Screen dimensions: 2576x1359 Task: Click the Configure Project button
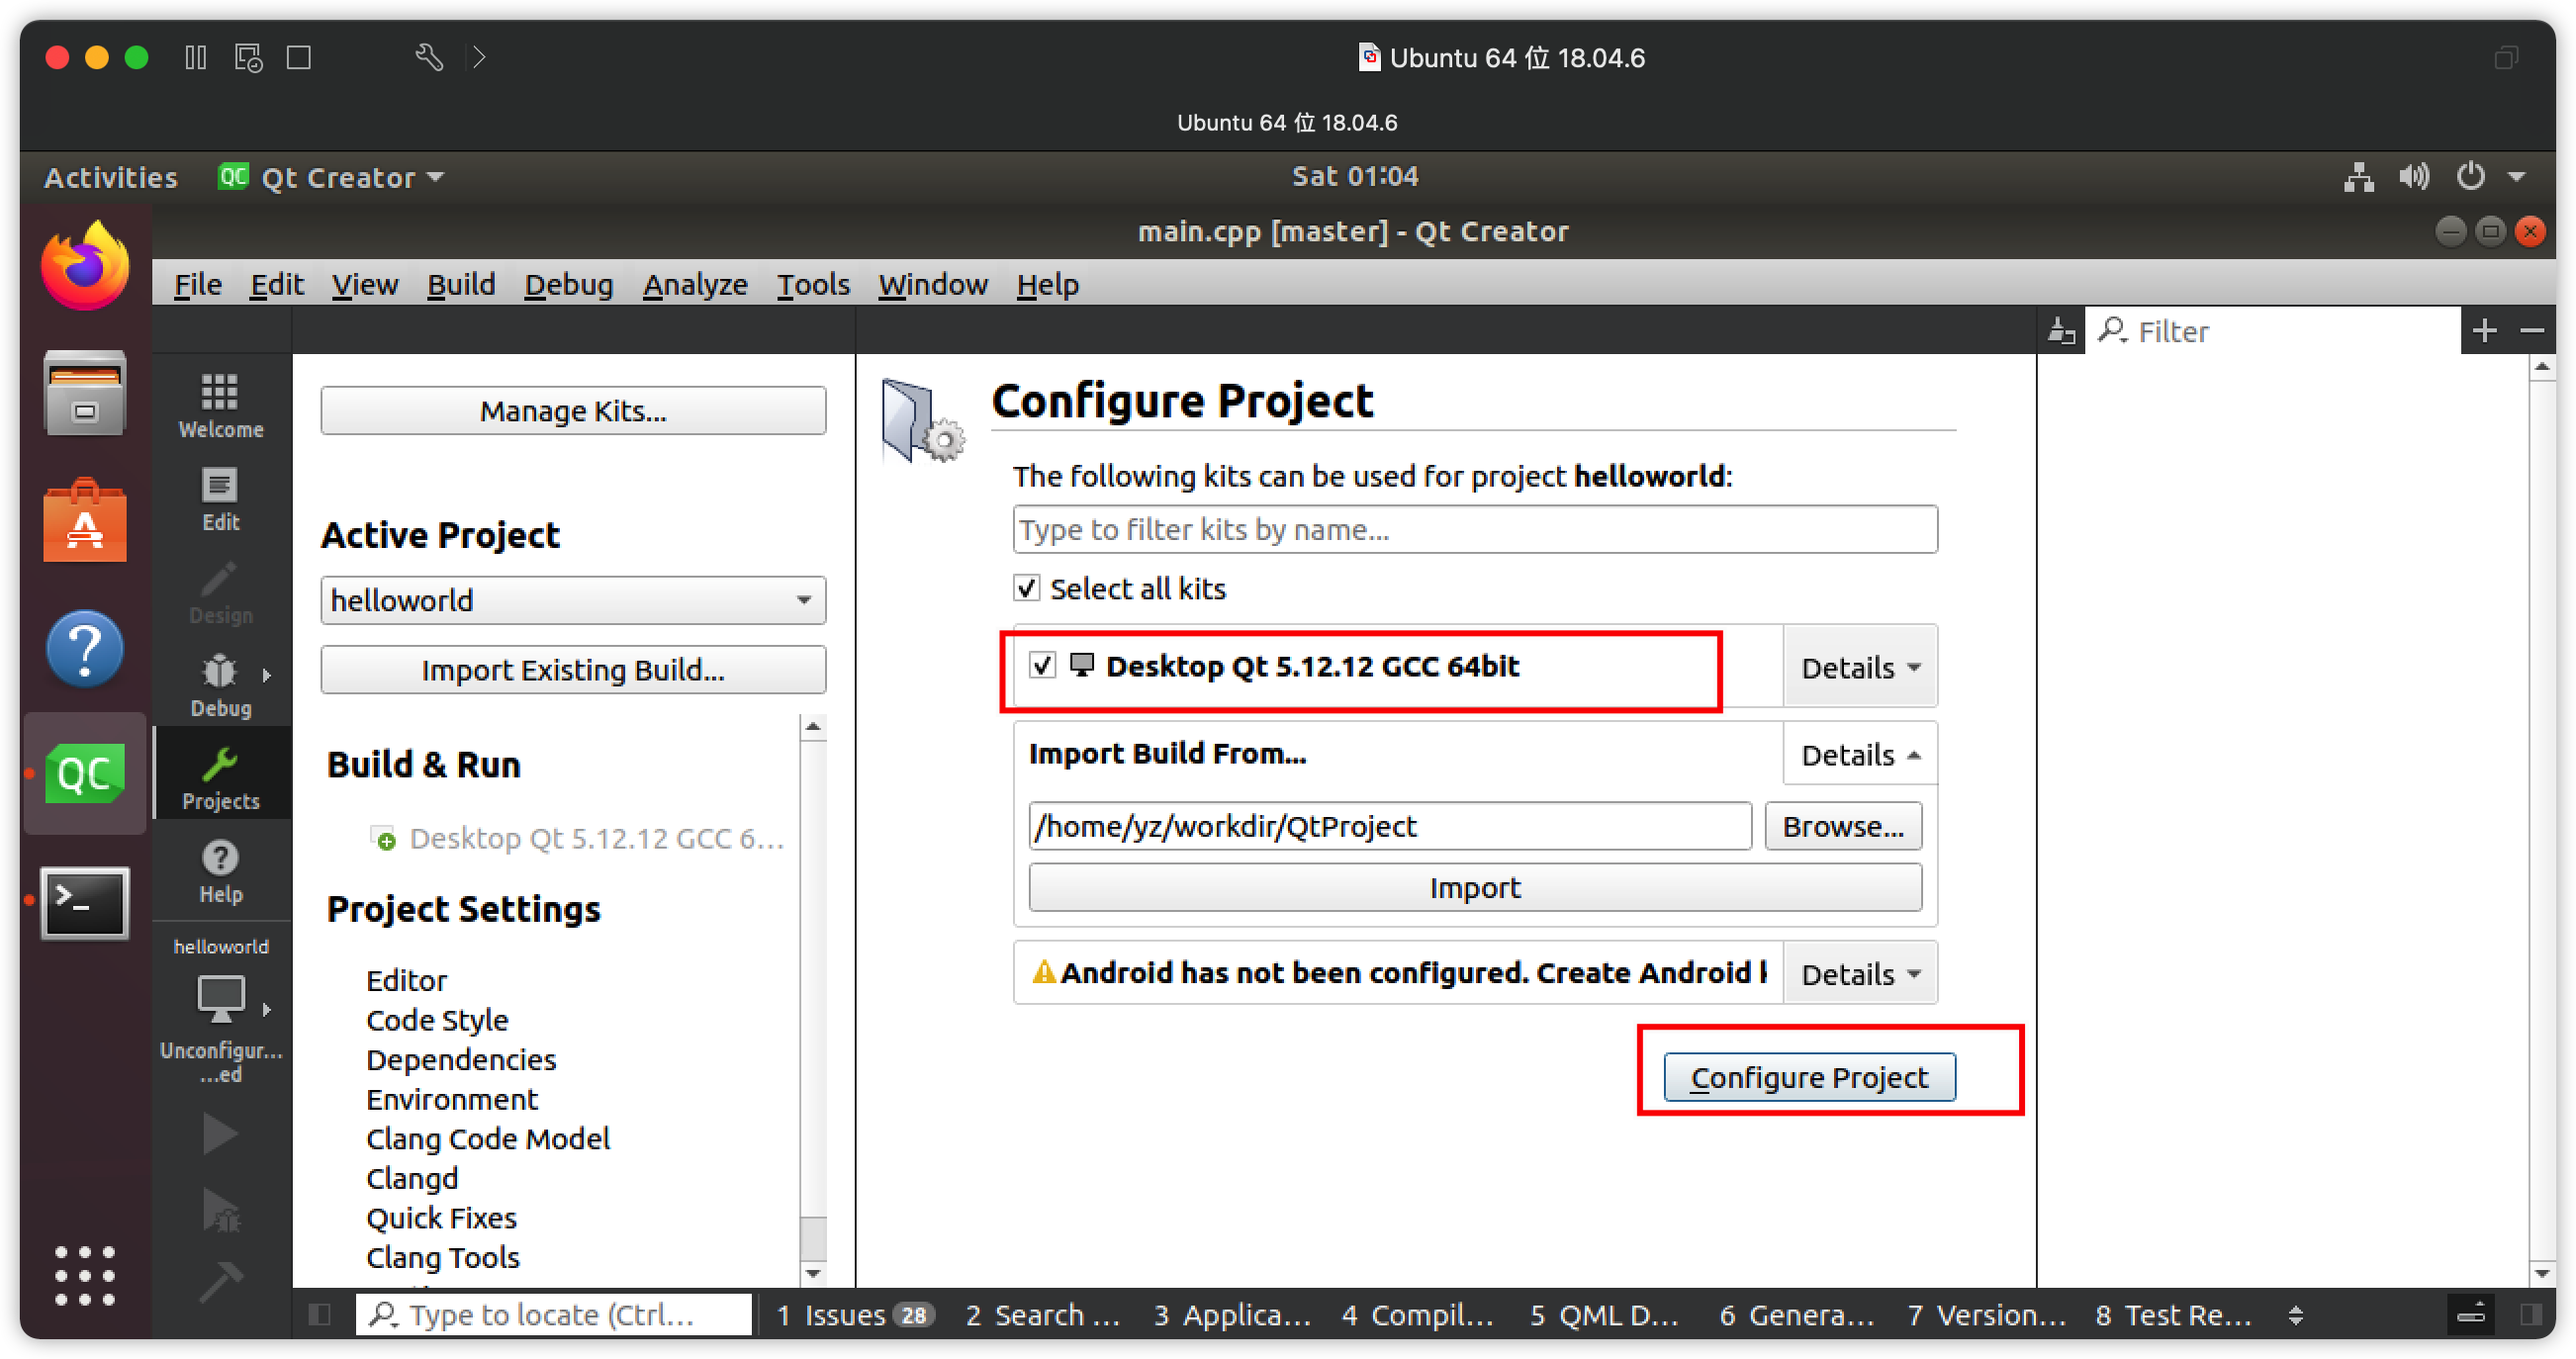(1808, 1077)
